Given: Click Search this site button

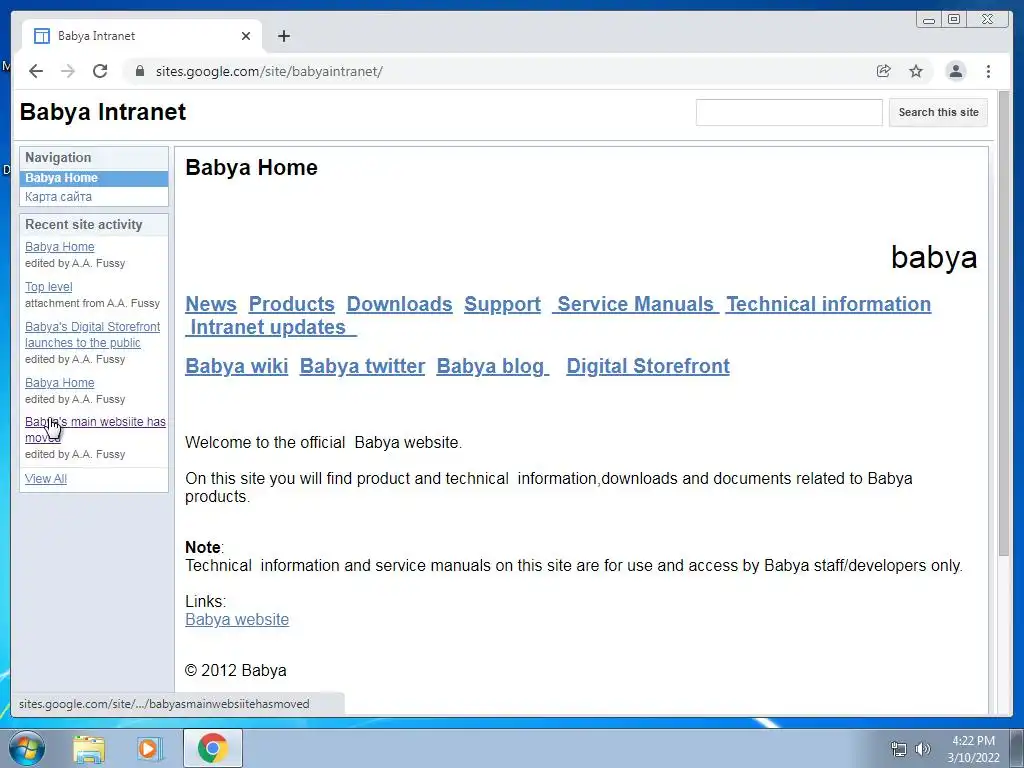Looking at the screenshot, I should point(938,112).
